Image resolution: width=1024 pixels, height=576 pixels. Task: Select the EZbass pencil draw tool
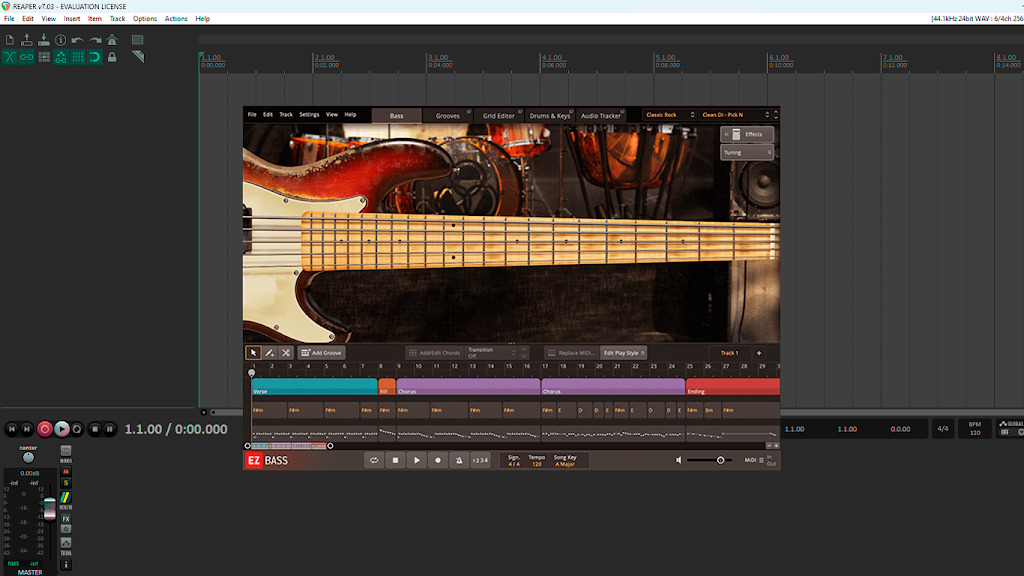tap(270, 353)
